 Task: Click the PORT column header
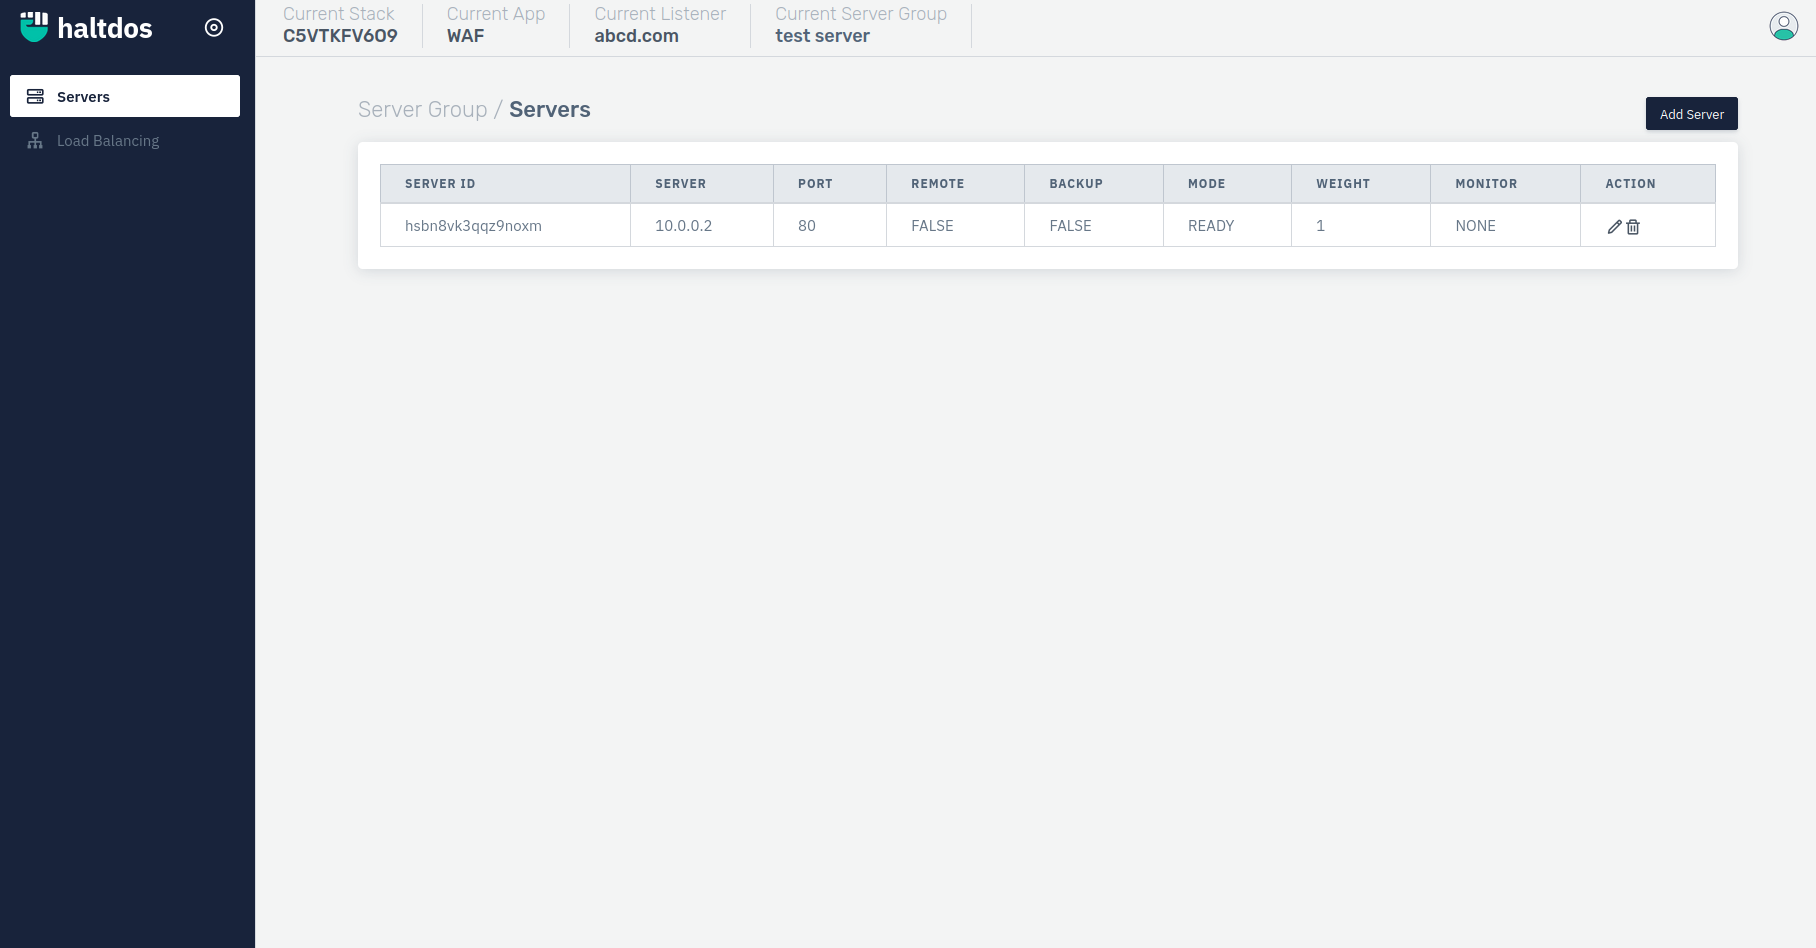pyautogui.click(x=830, y=184)
